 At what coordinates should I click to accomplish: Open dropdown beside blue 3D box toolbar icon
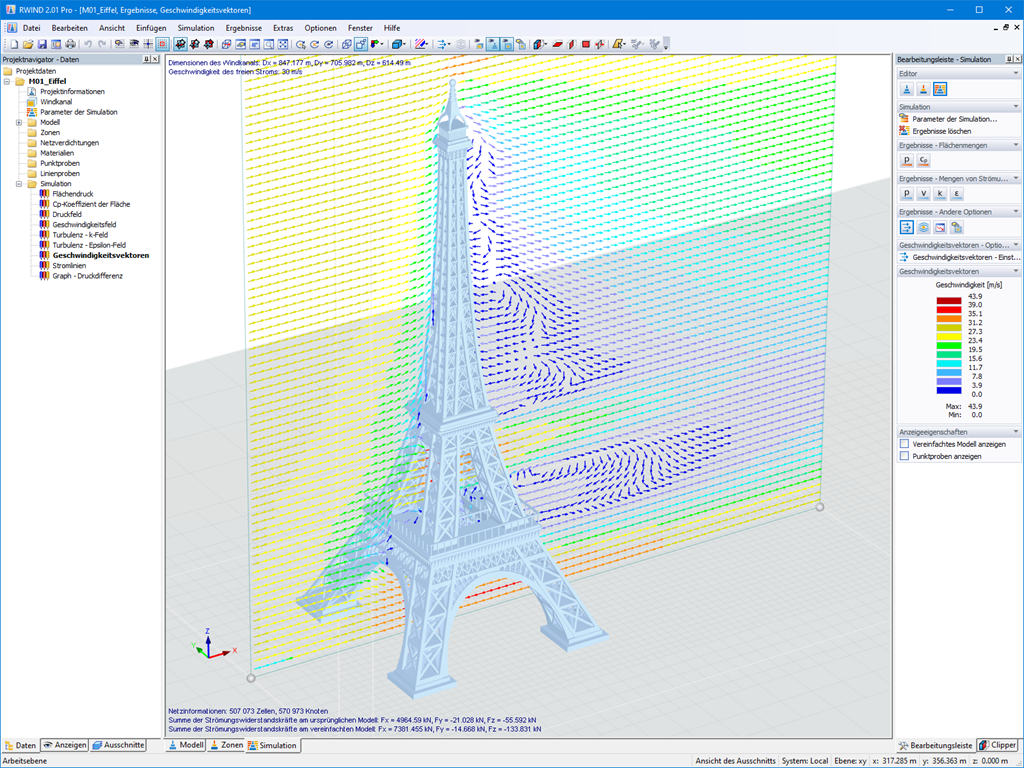[406, 44]
